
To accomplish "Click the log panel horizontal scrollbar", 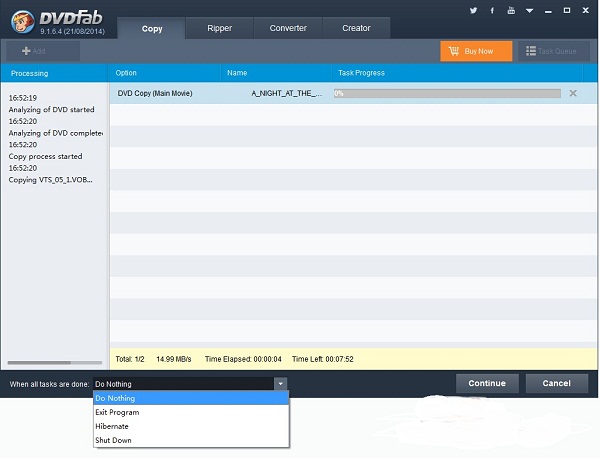I will pyautogui.click(x=55, y=362).
